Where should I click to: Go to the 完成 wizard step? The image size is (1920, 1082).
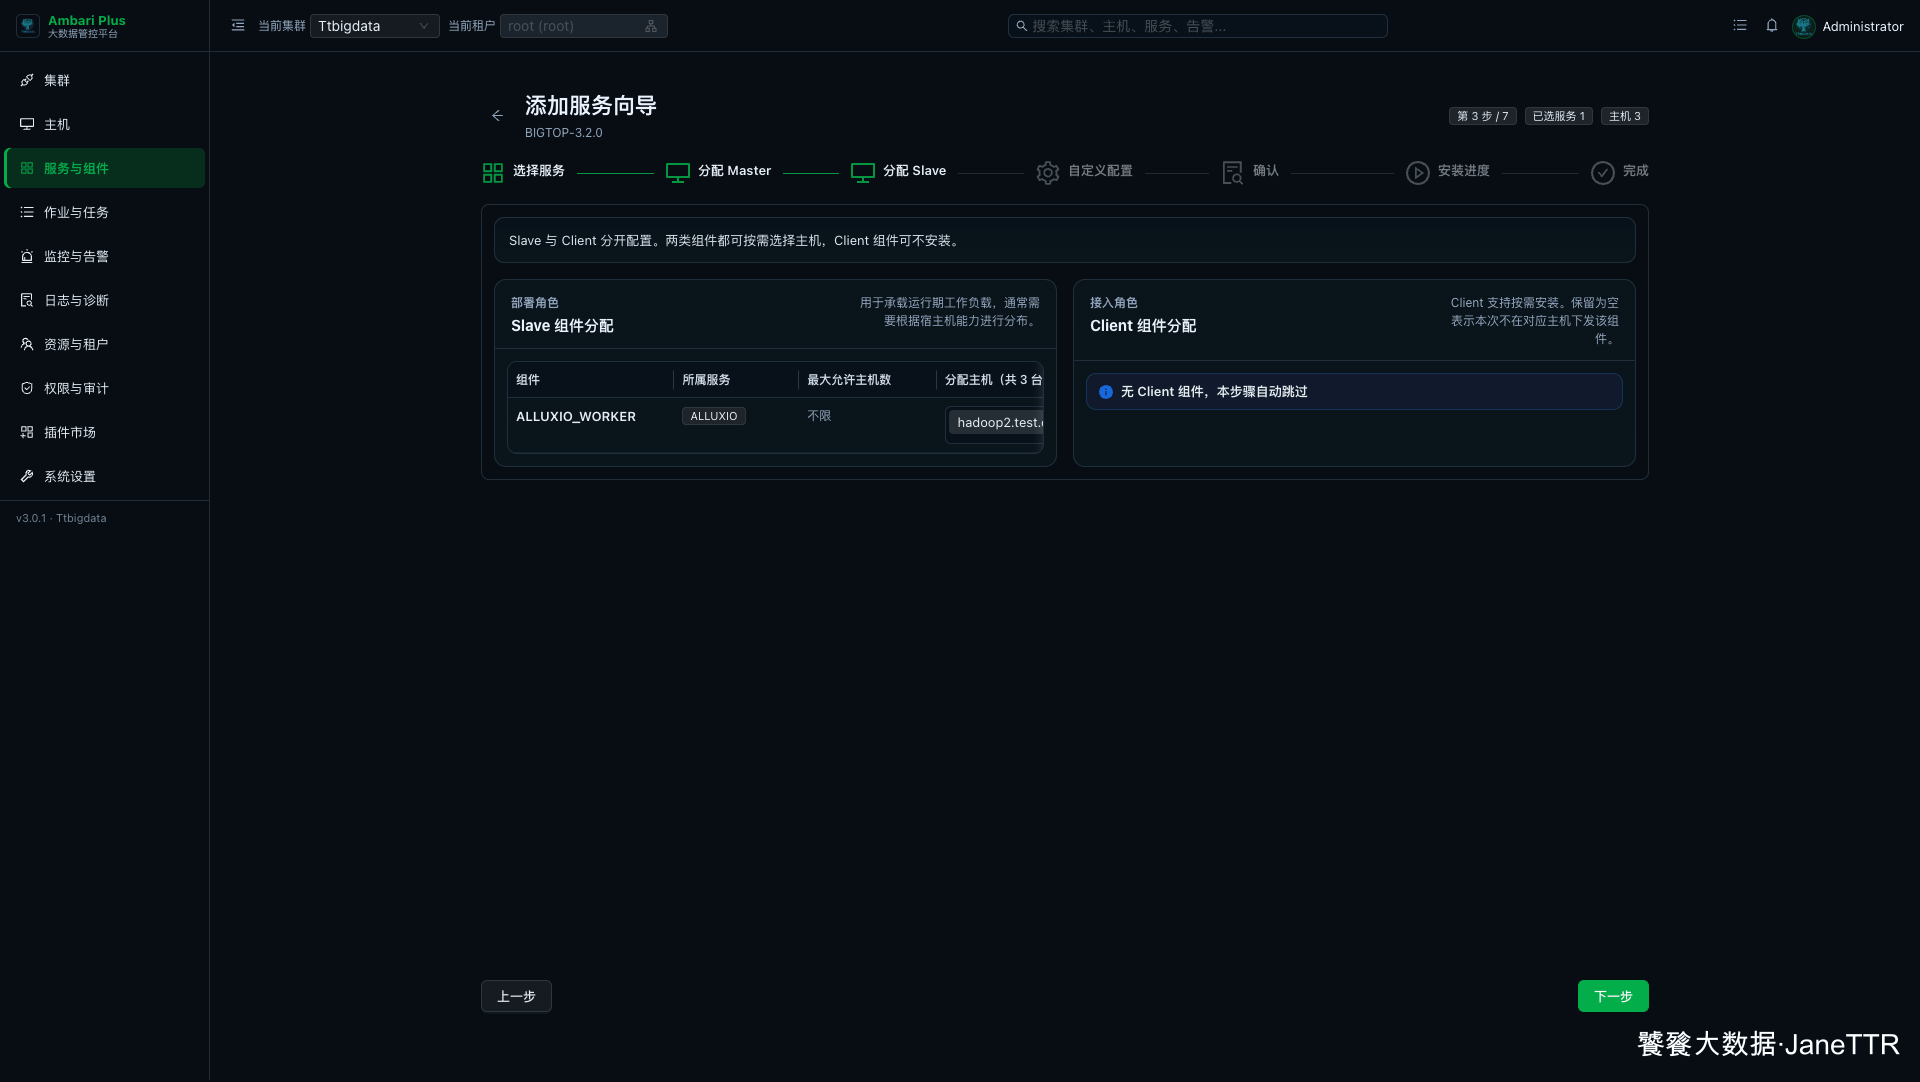(1636, 171)
